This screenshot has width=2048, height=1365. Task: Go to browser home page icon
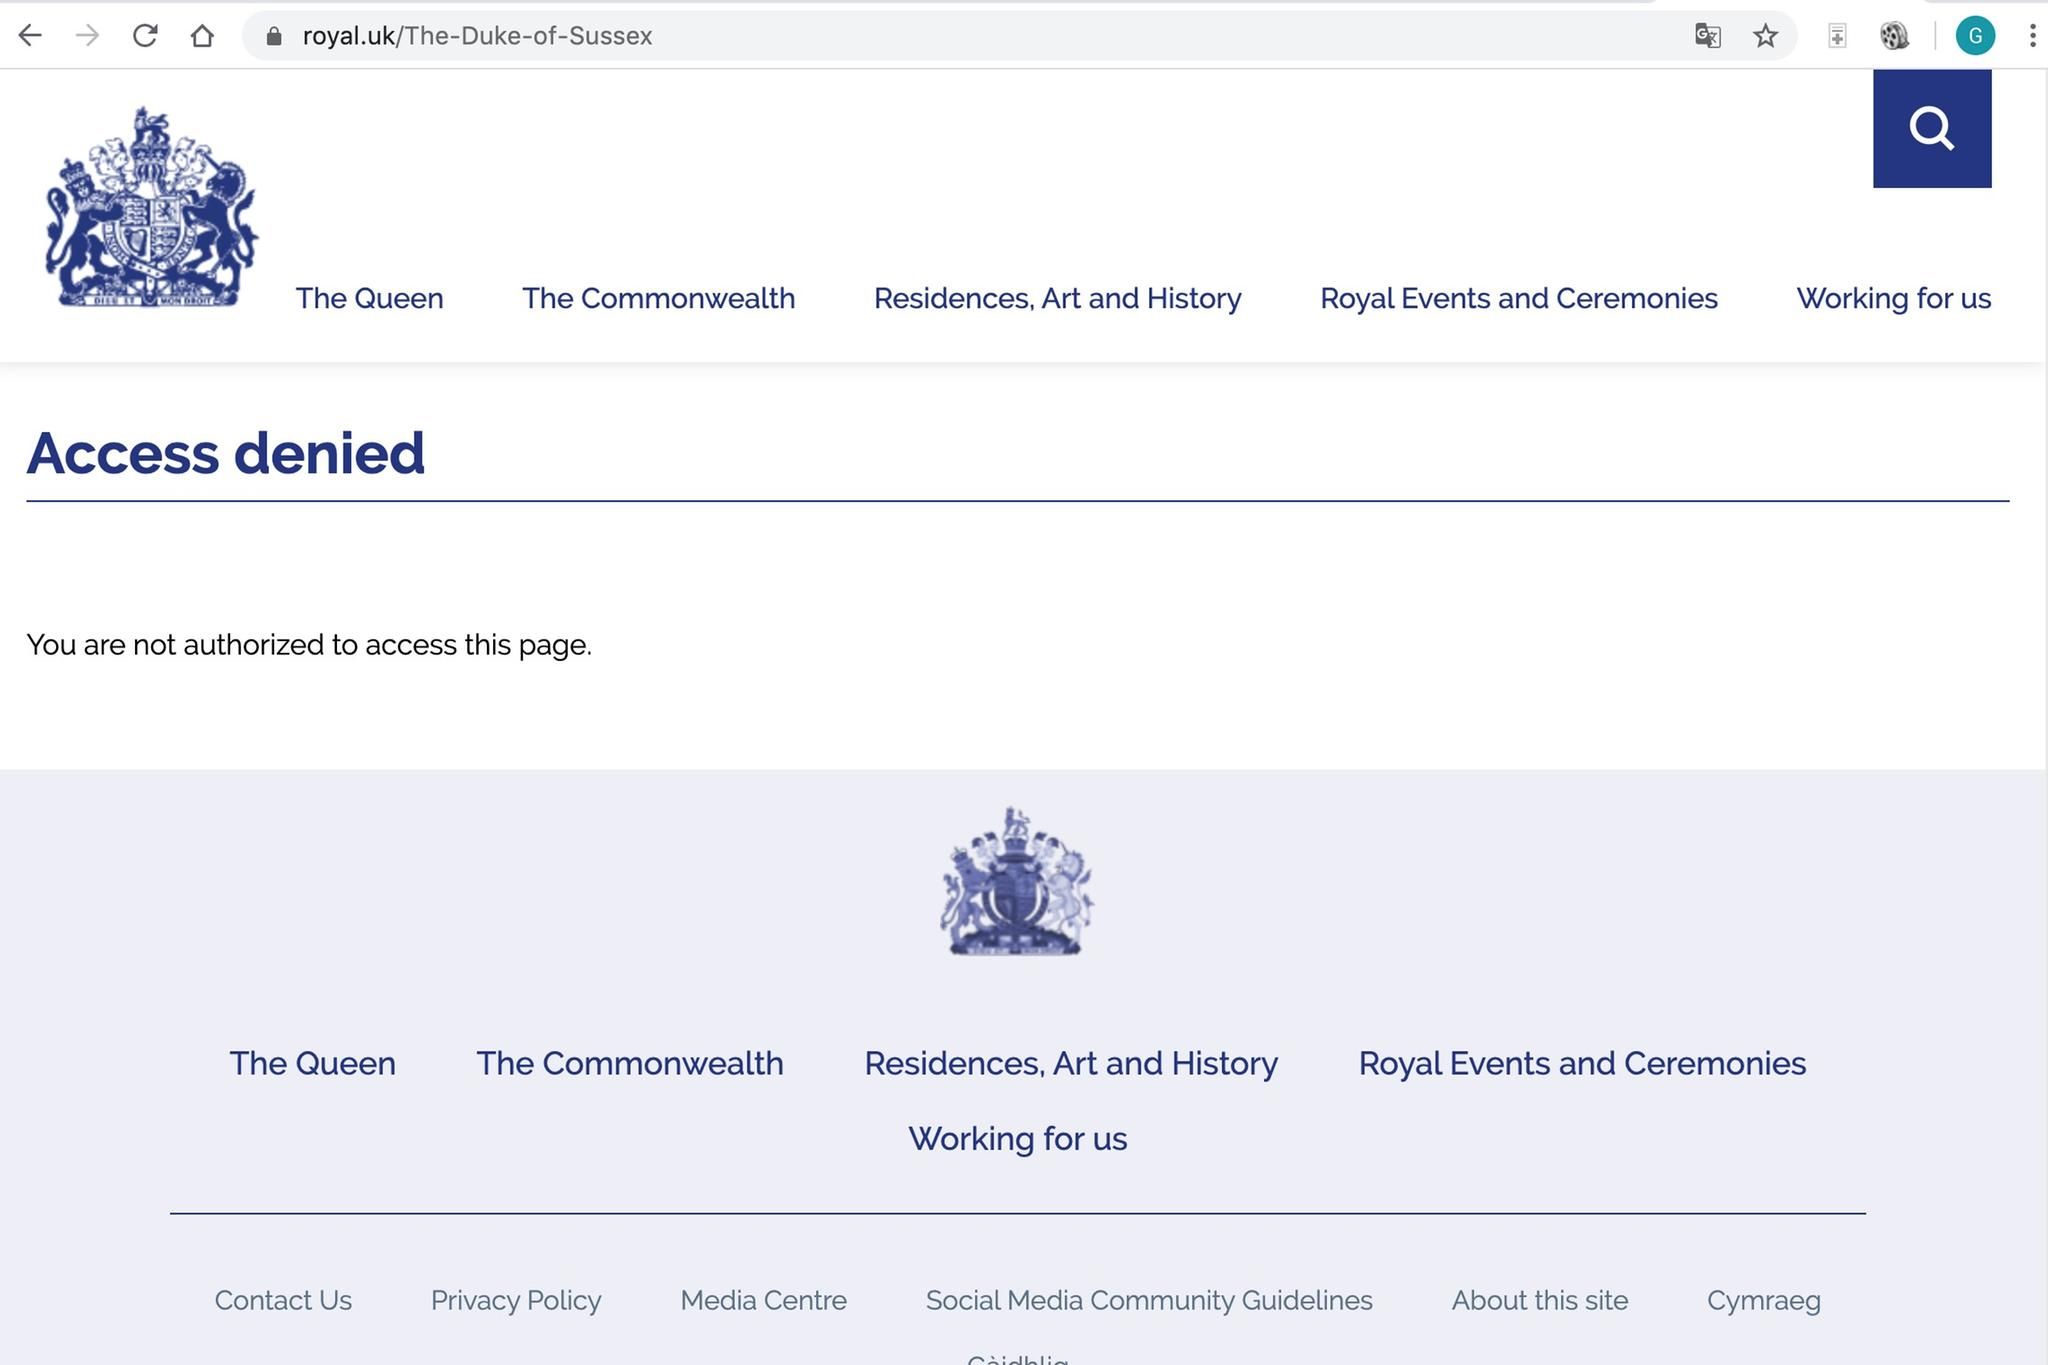pyautogui.click(x=202, y=36)
